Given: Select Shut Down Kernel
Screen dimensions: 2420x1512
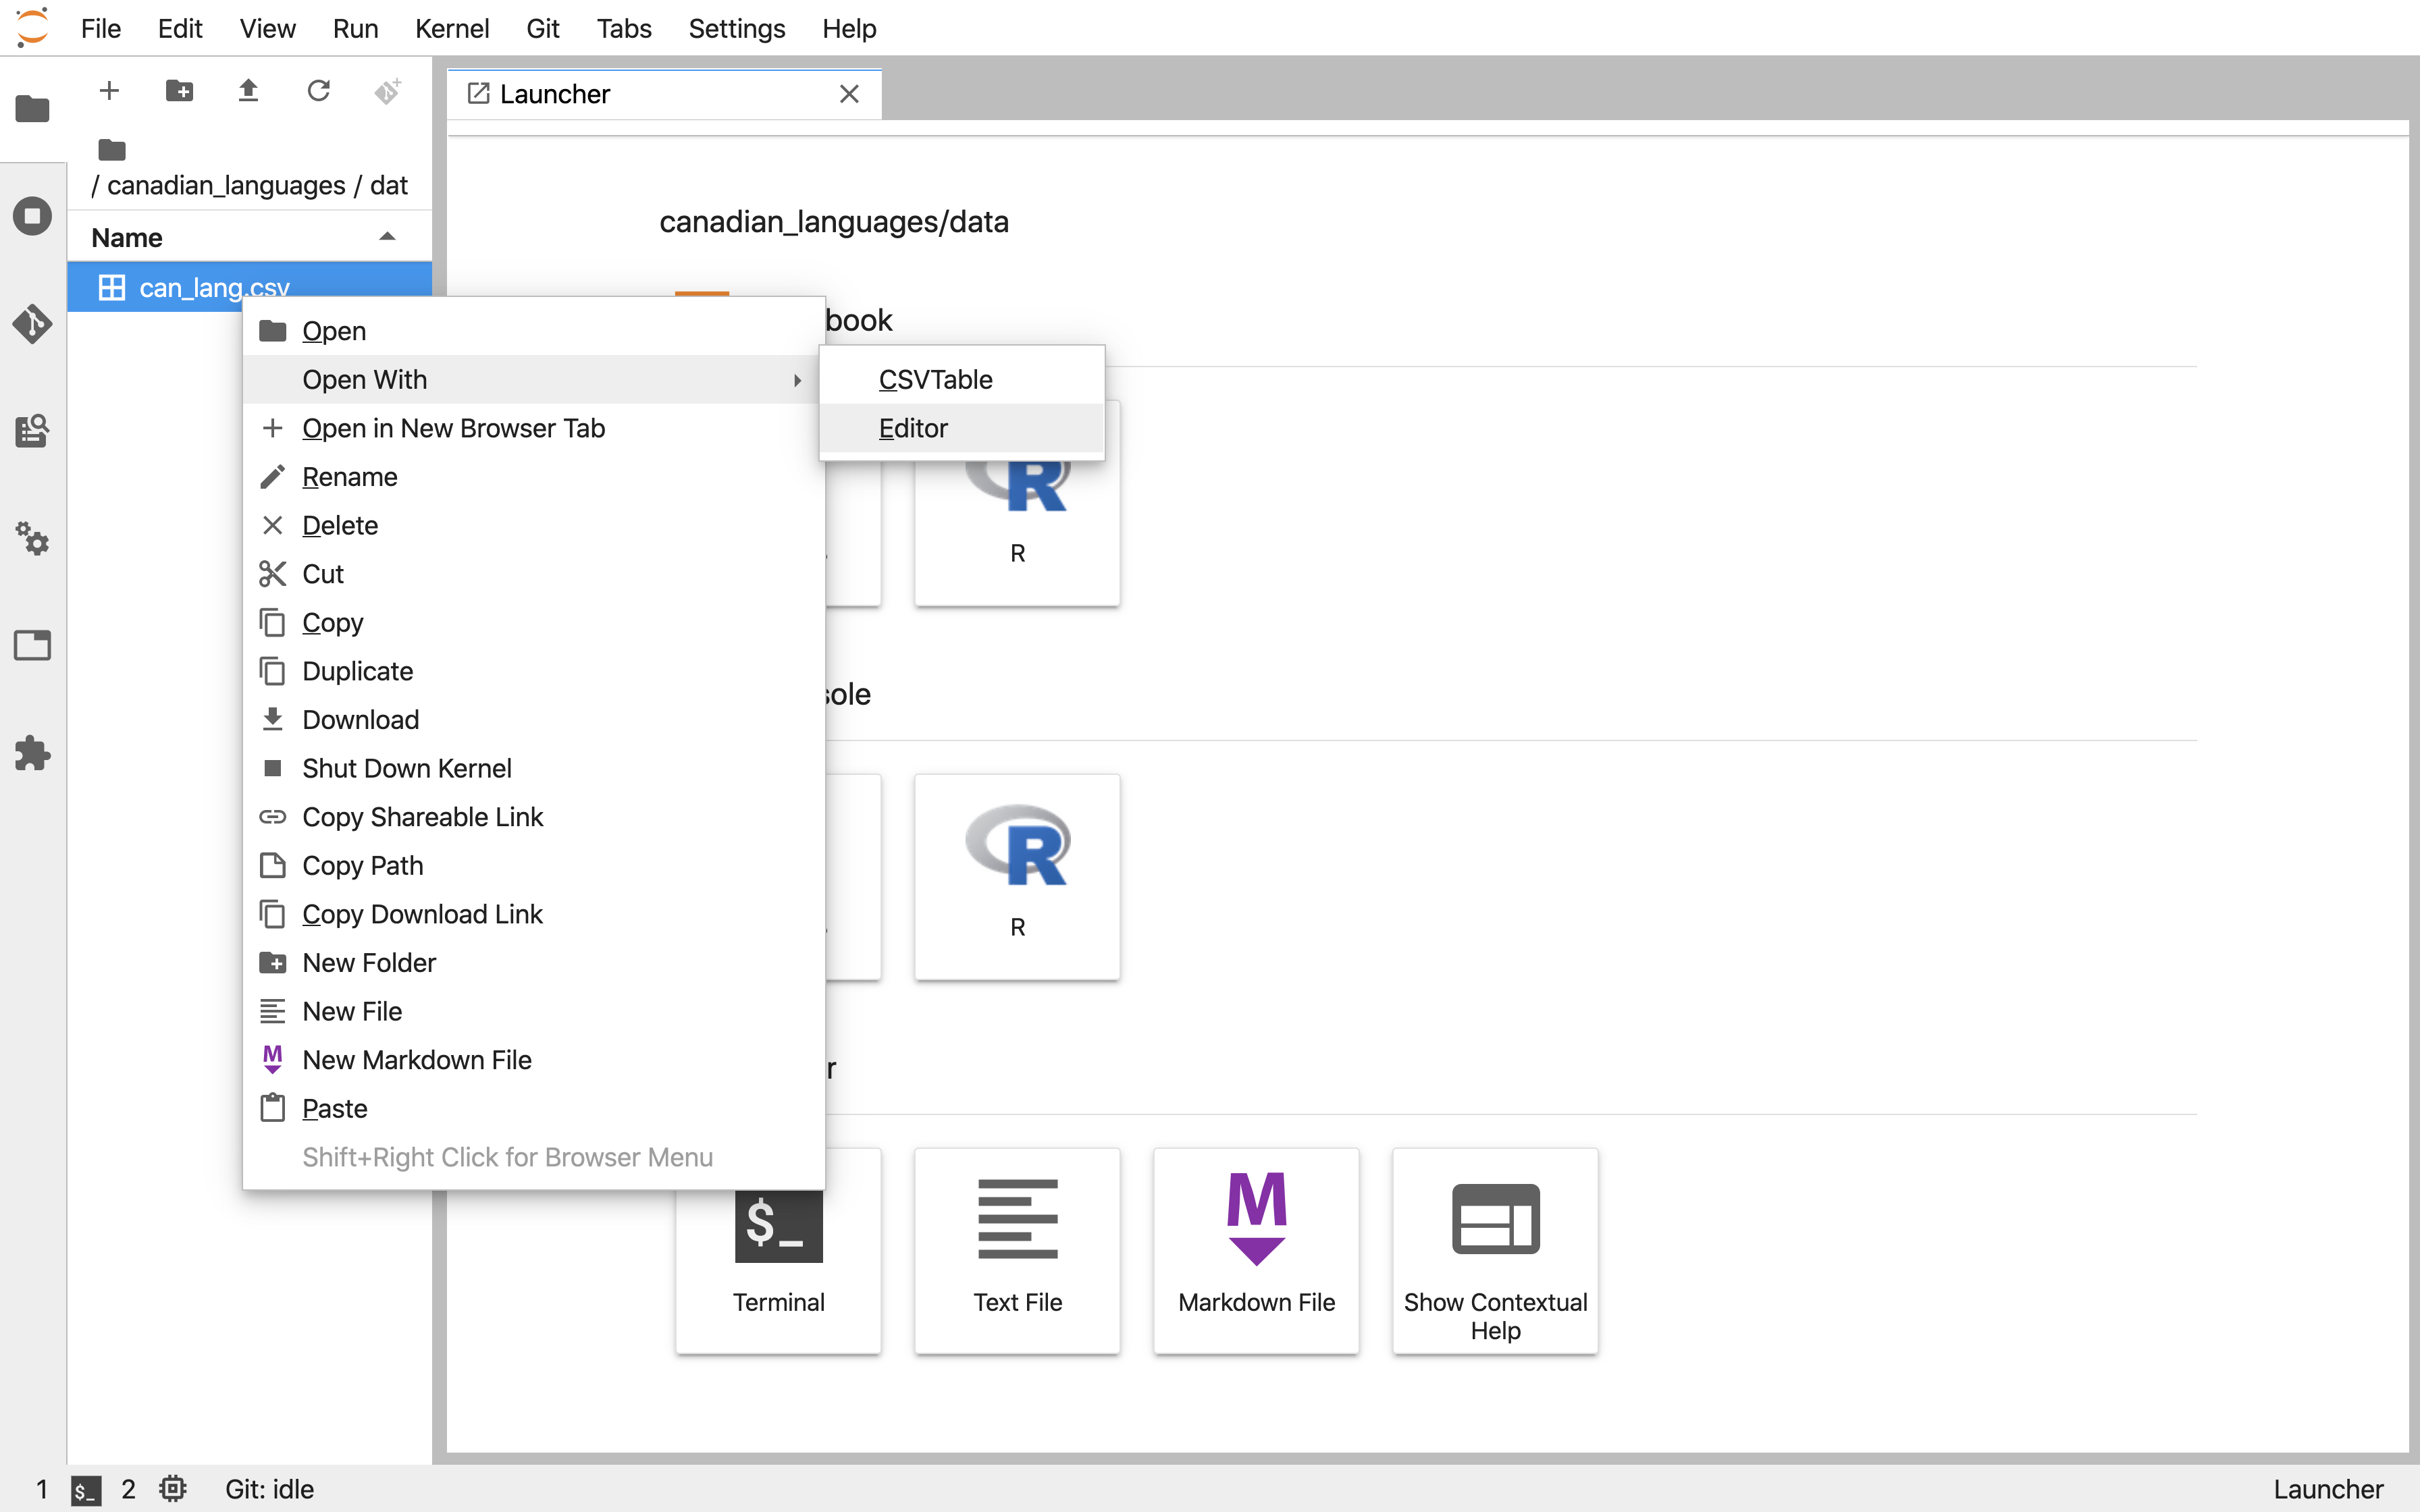Looking at the screenshot, I should [x=533, y=769].
